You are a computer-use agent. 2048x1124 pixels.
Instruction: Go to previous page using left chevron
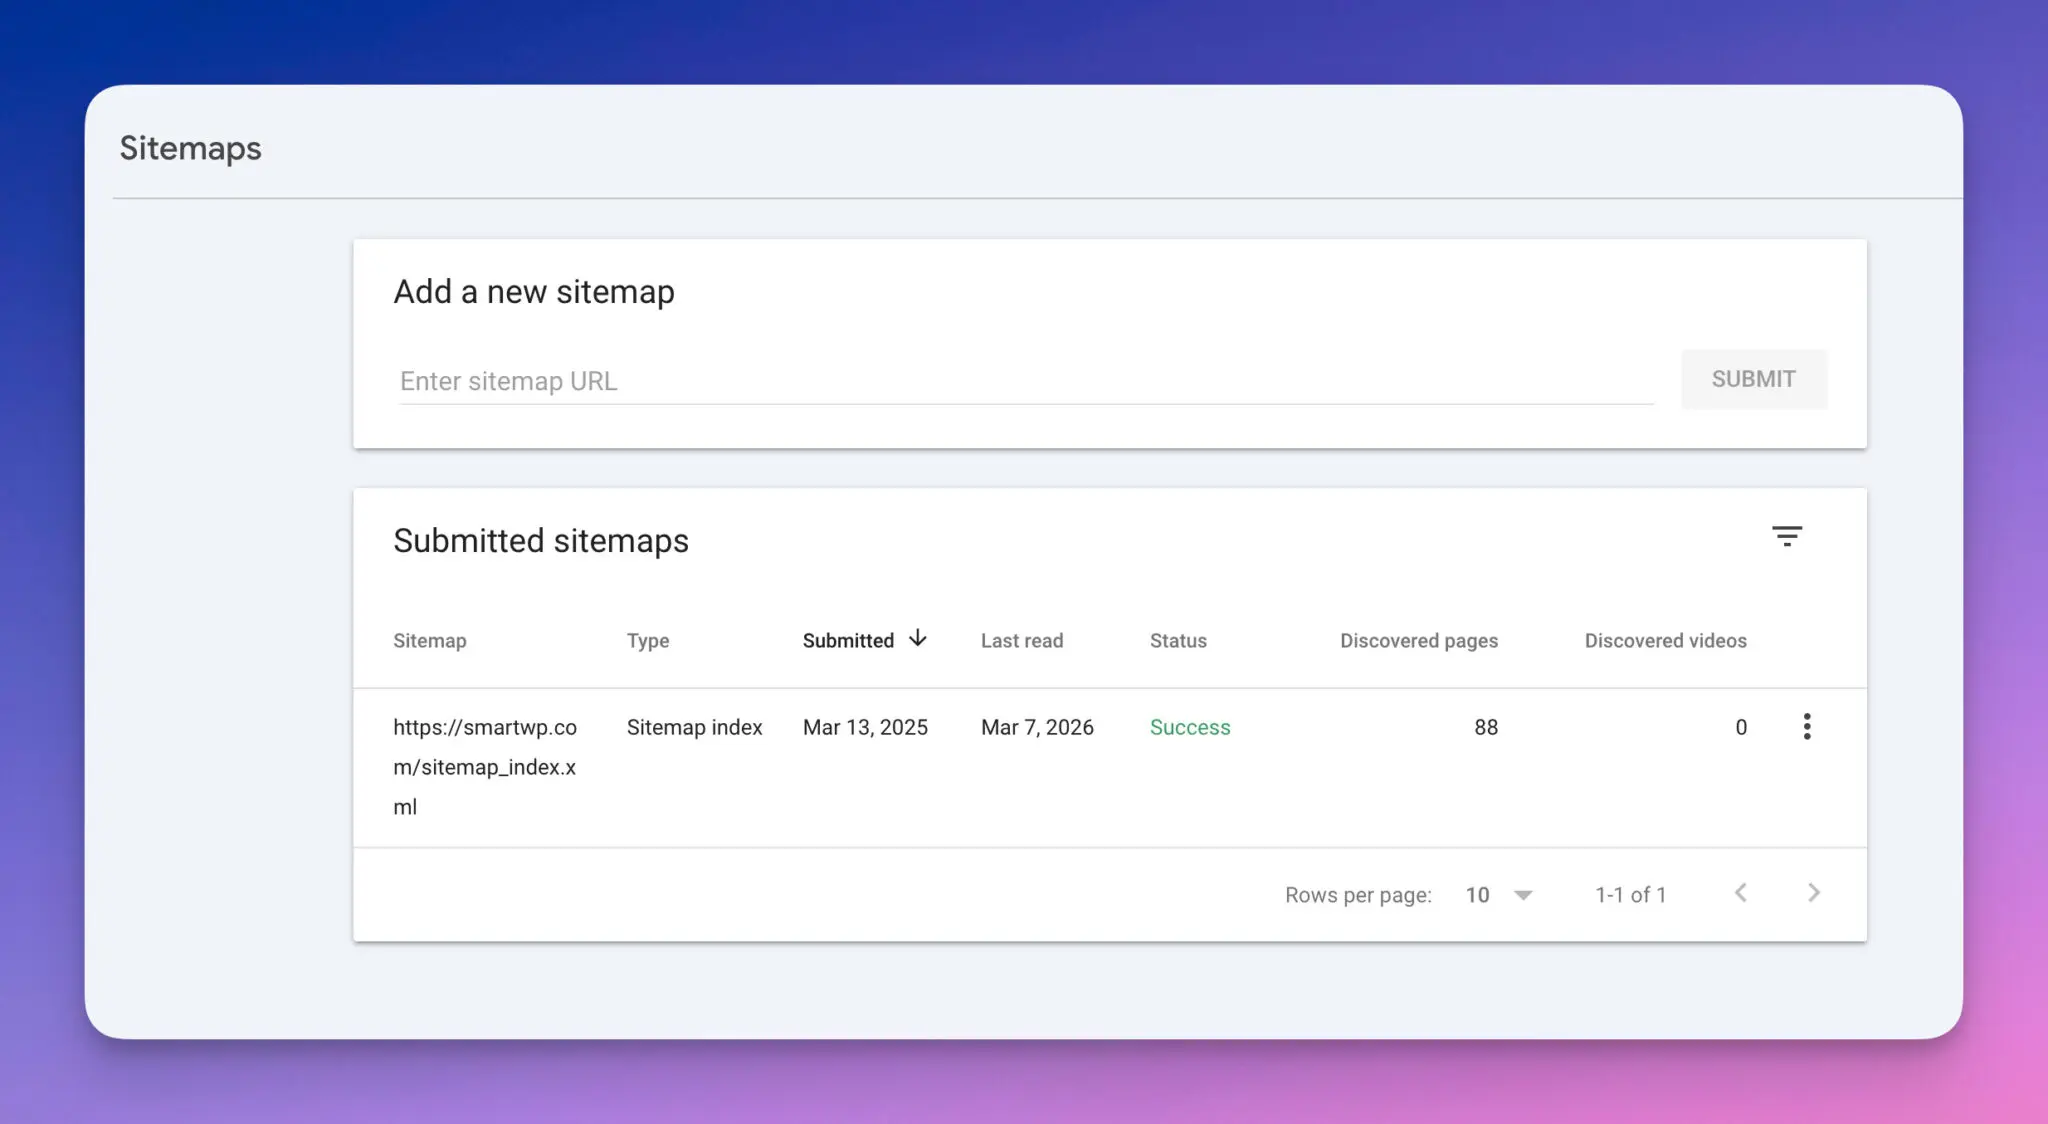(1741, 893)
